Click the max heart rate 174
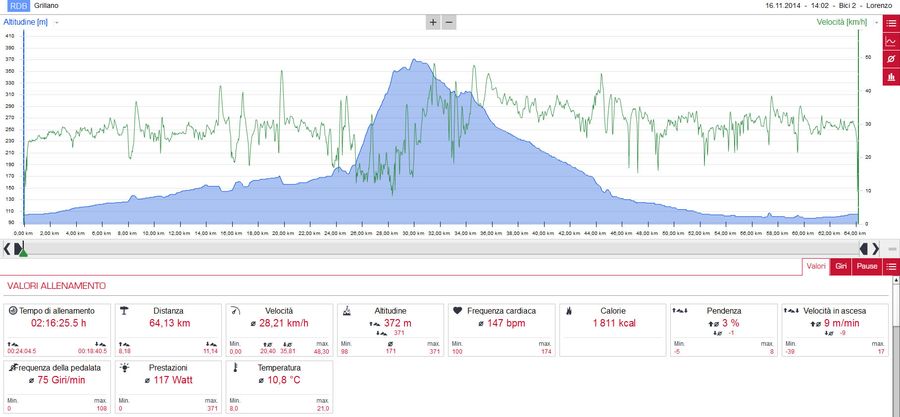900x417 pixels. pos(547,351)
